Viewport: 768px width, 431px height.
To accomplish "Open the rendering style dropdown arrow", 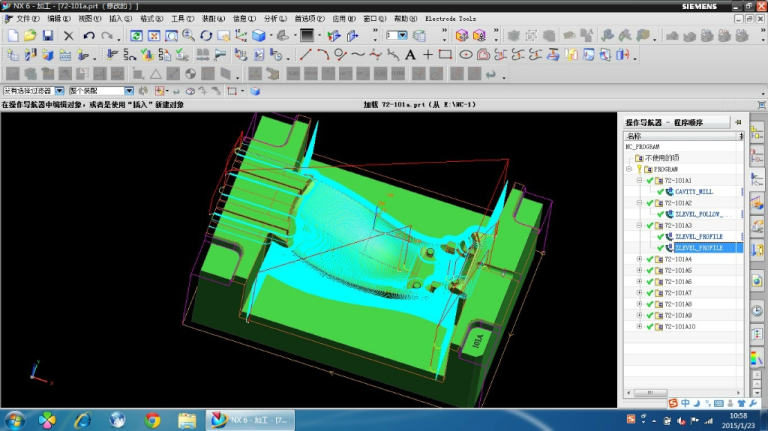I will [x=271, y=36].
